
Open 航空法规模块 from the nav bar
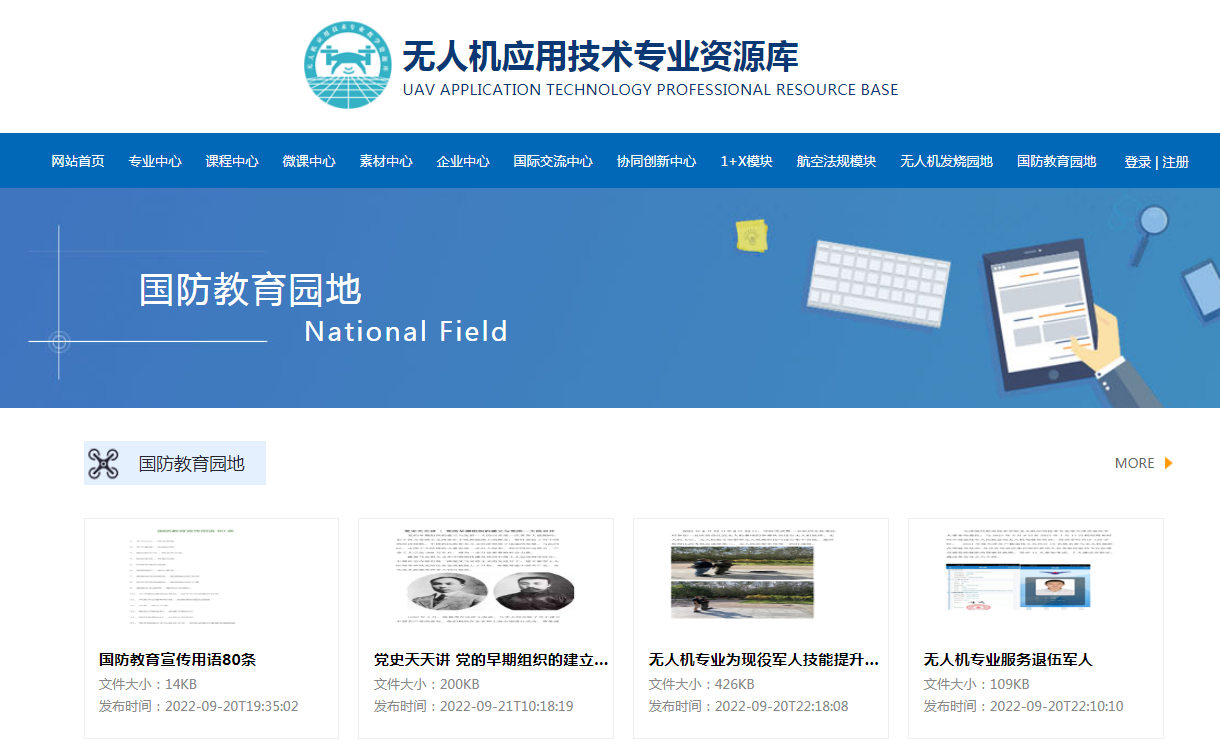[x=836, y=161]
